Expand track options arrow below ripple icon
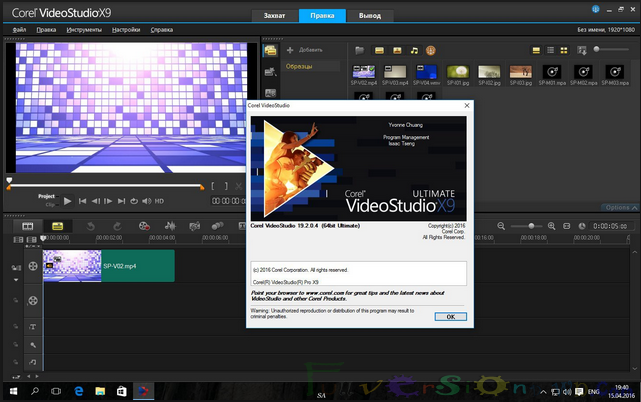 [16, 280]
